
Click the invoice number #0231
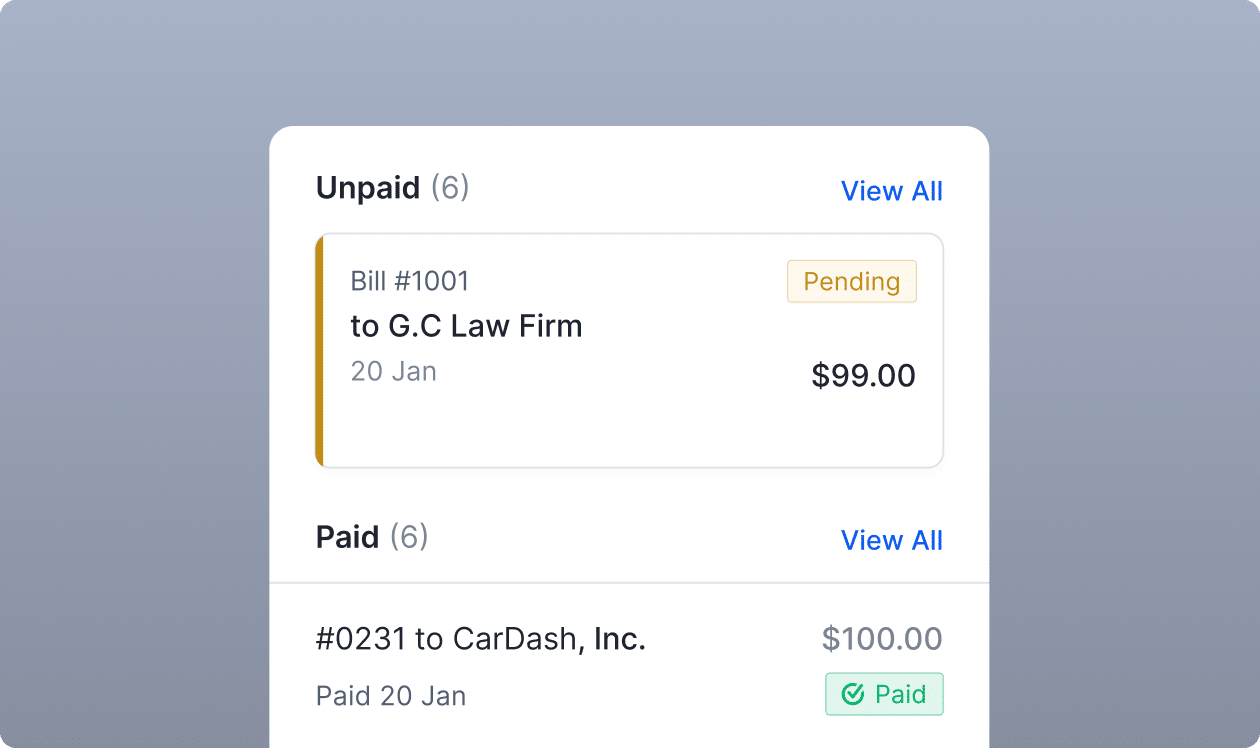click(361, 639)
